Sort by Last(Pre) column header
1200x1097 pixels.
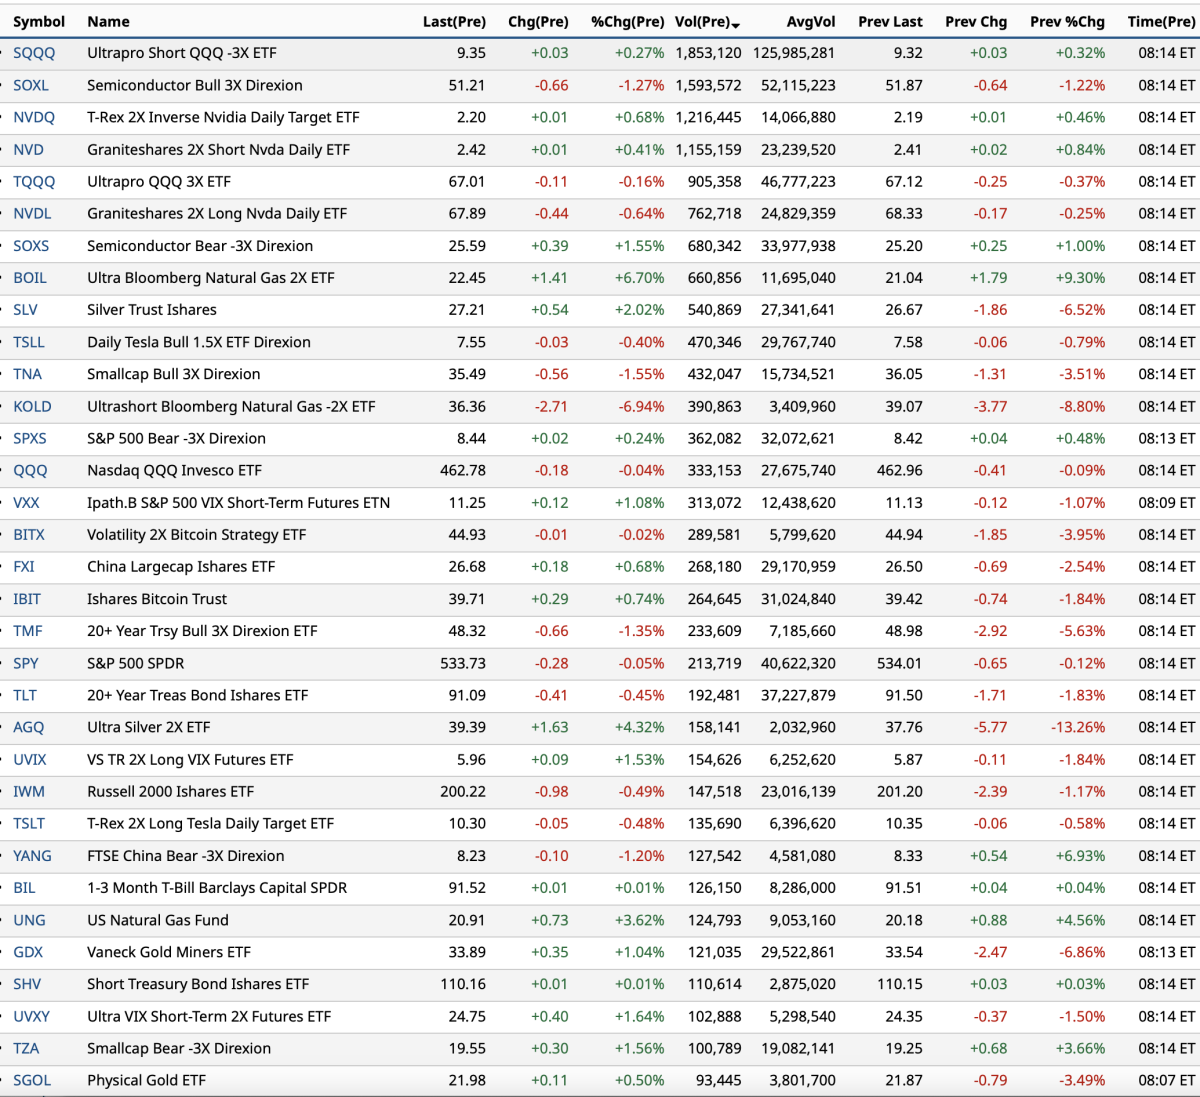tap(453, 22)
